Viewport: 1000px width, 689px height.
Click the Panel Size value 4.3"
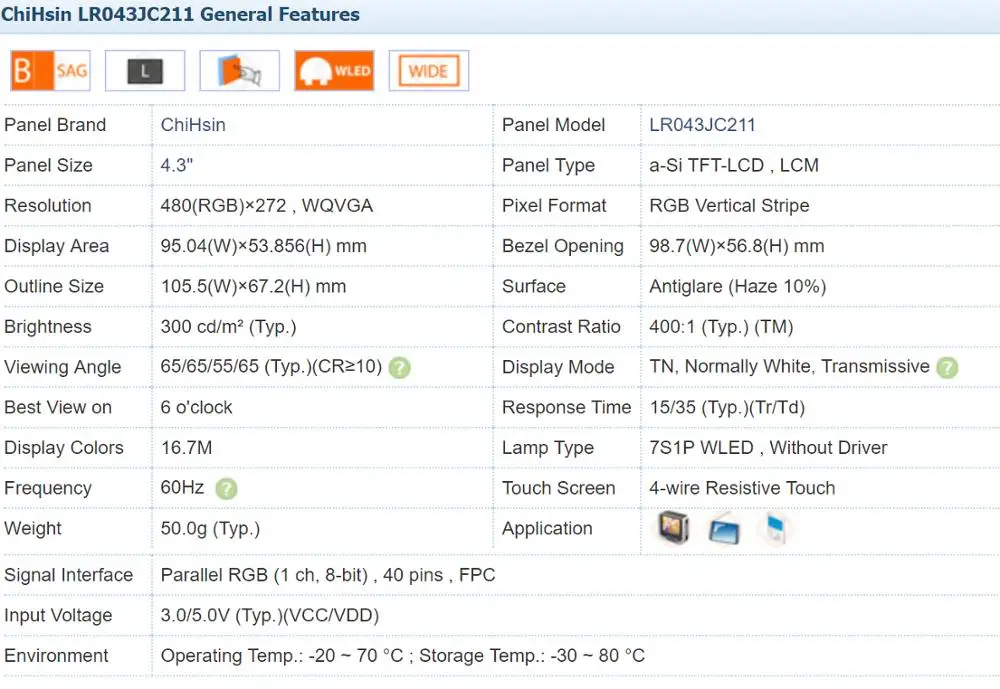(x=177, y=165)
